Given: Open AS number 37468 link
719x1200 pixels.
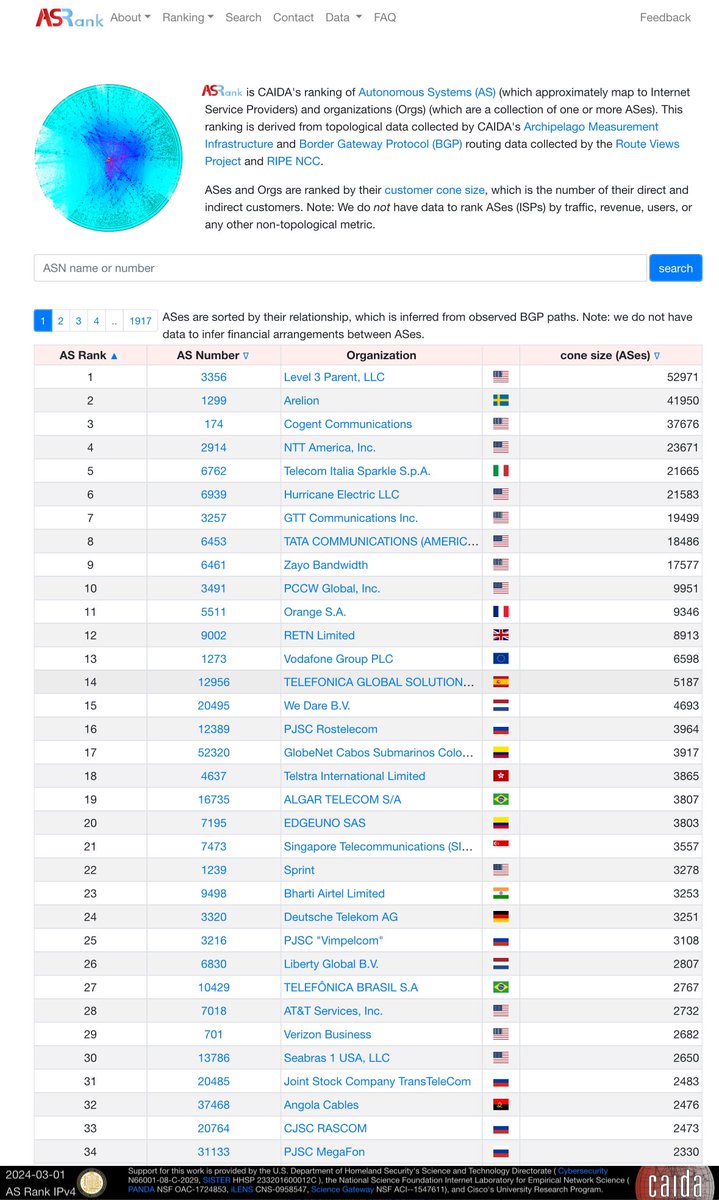Looking at the screenshot, I should [213, 1105].
